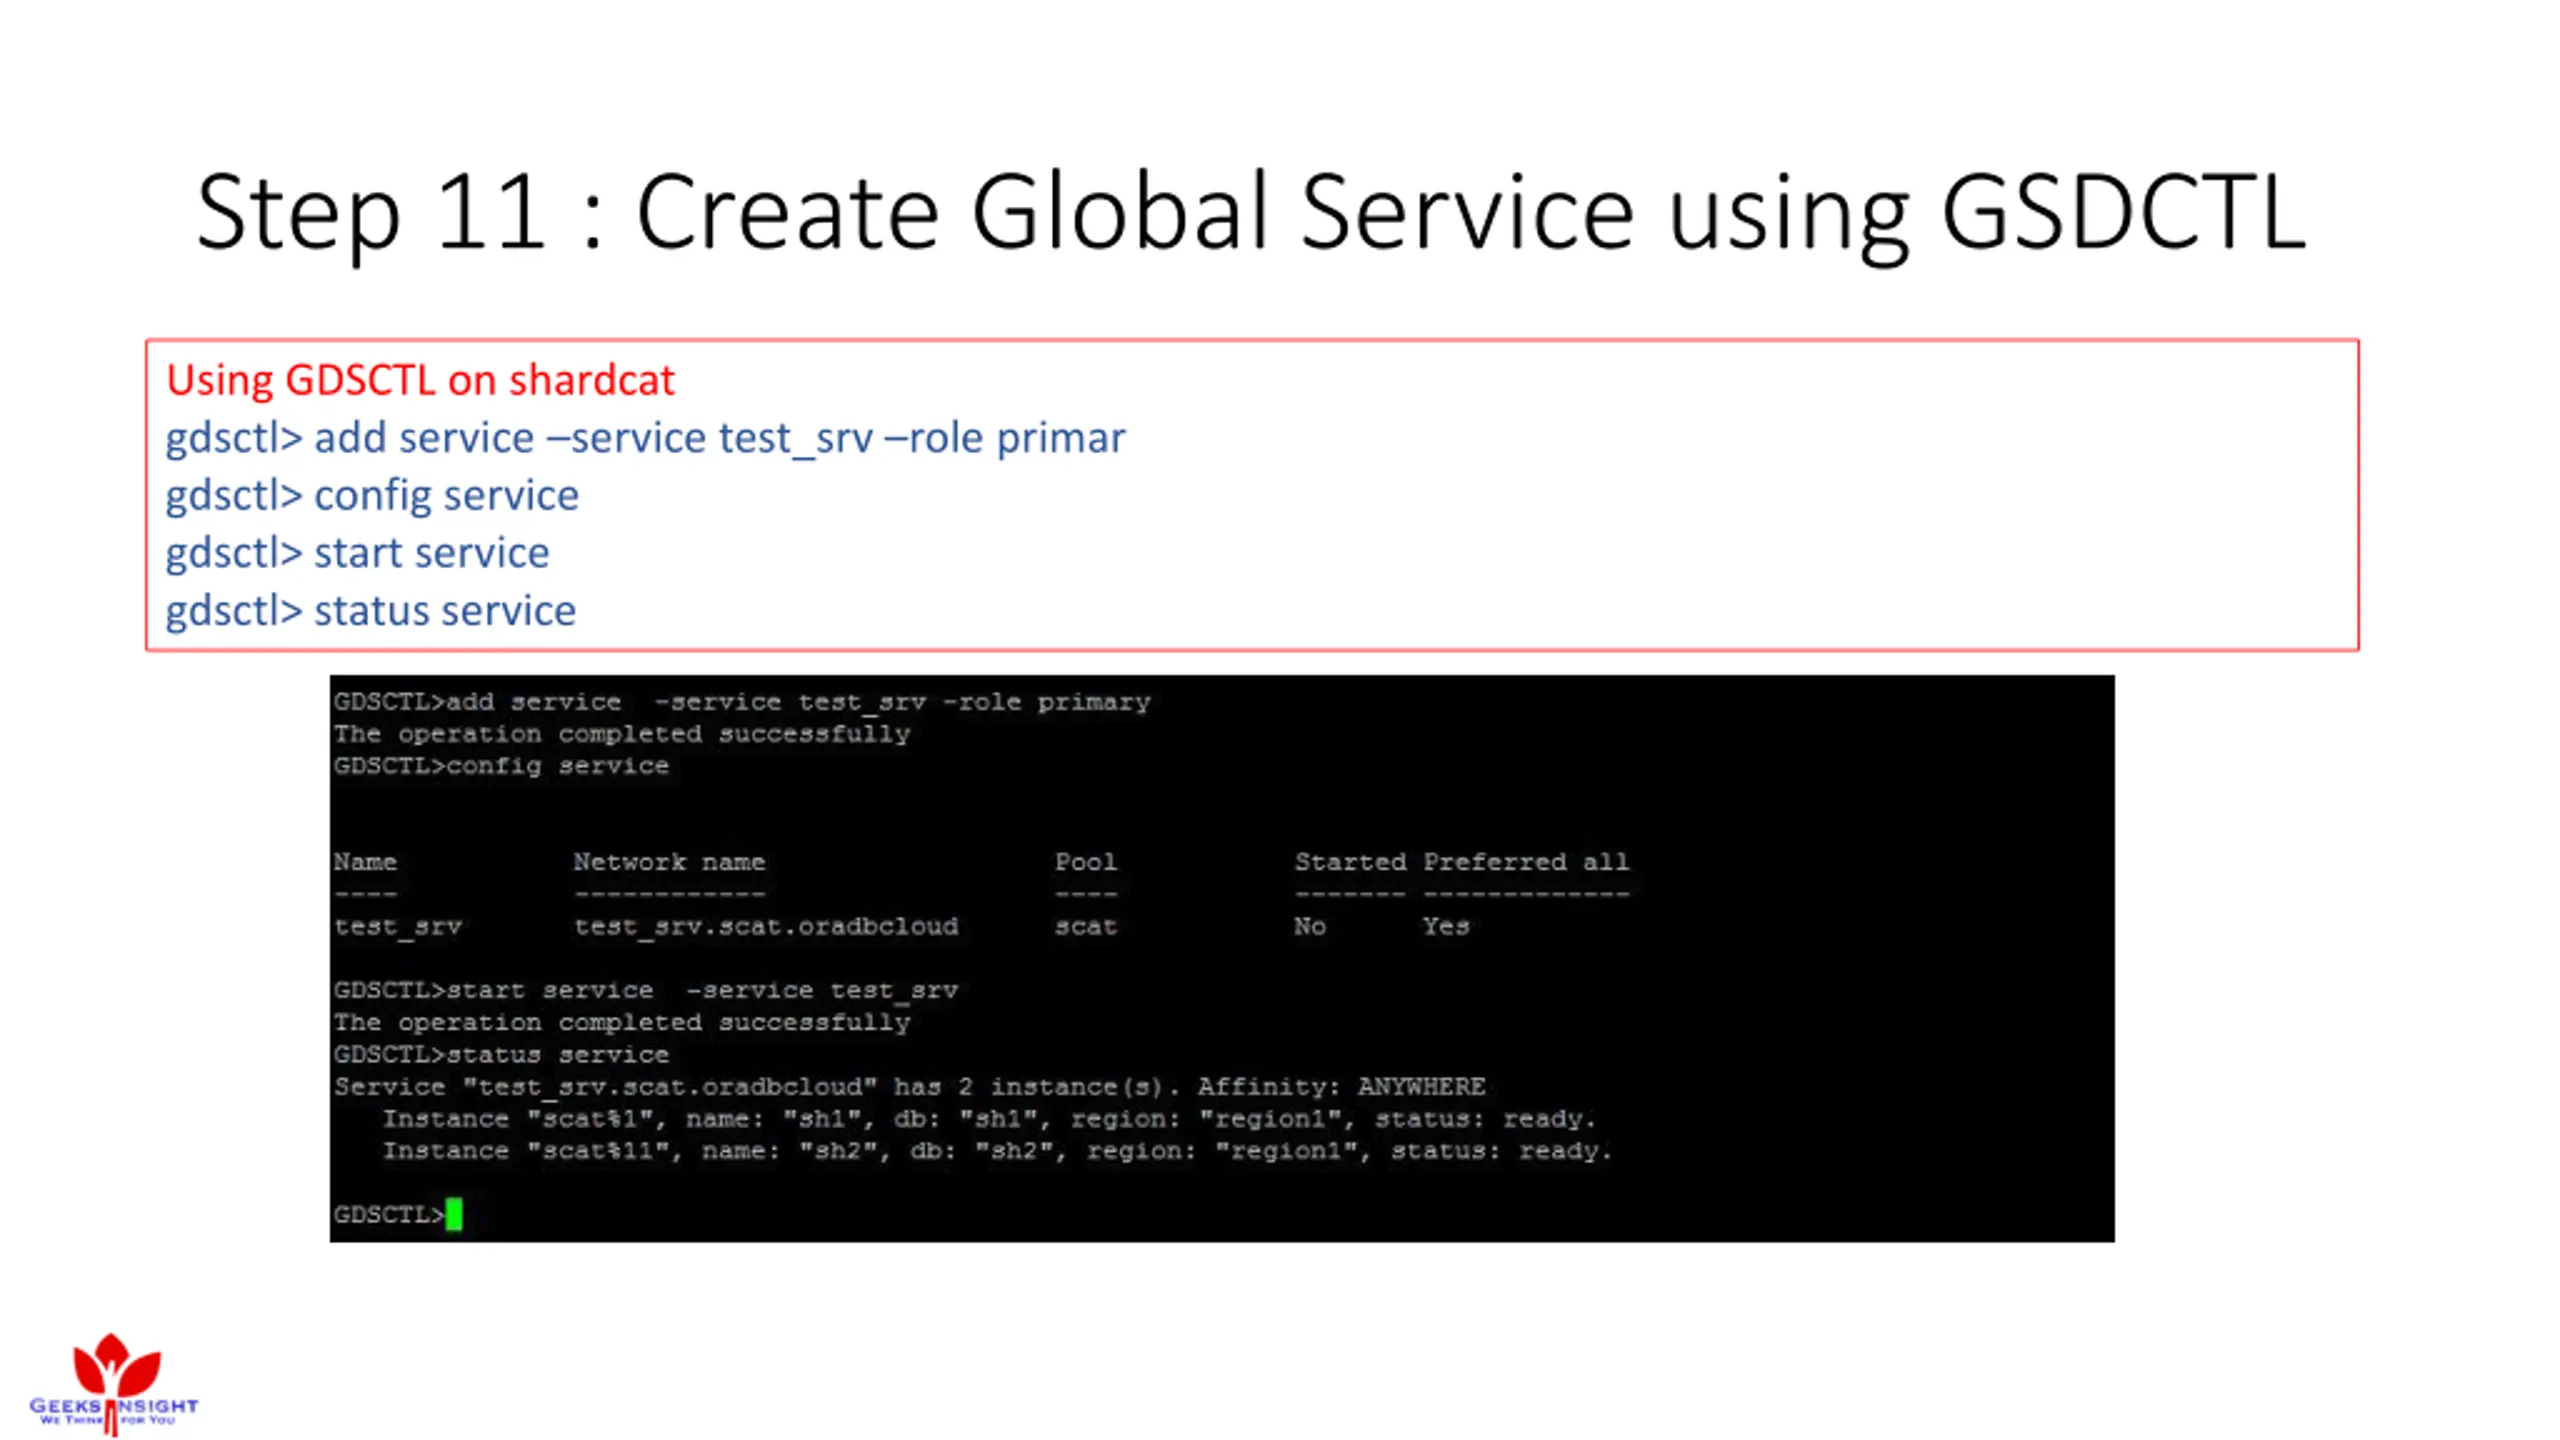Click the Geeks Insight logo

(x=113, y=1384)
